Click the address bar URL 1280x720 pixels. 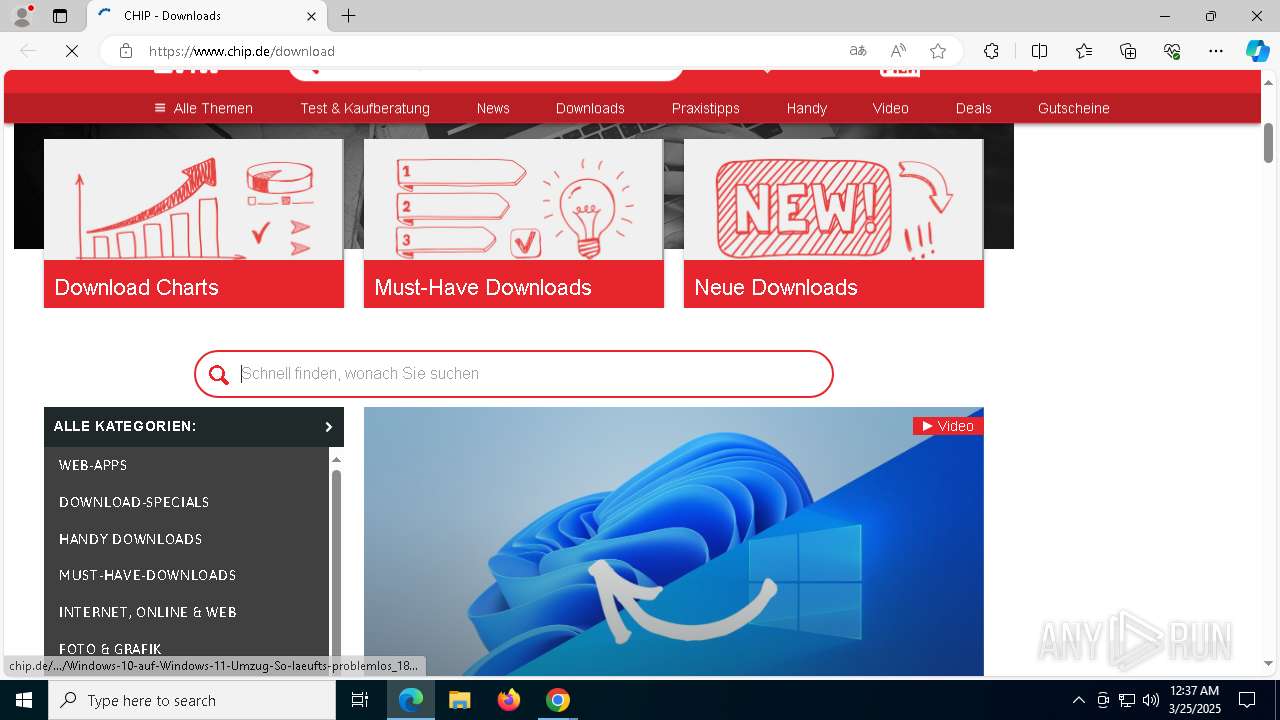point(242,51)
